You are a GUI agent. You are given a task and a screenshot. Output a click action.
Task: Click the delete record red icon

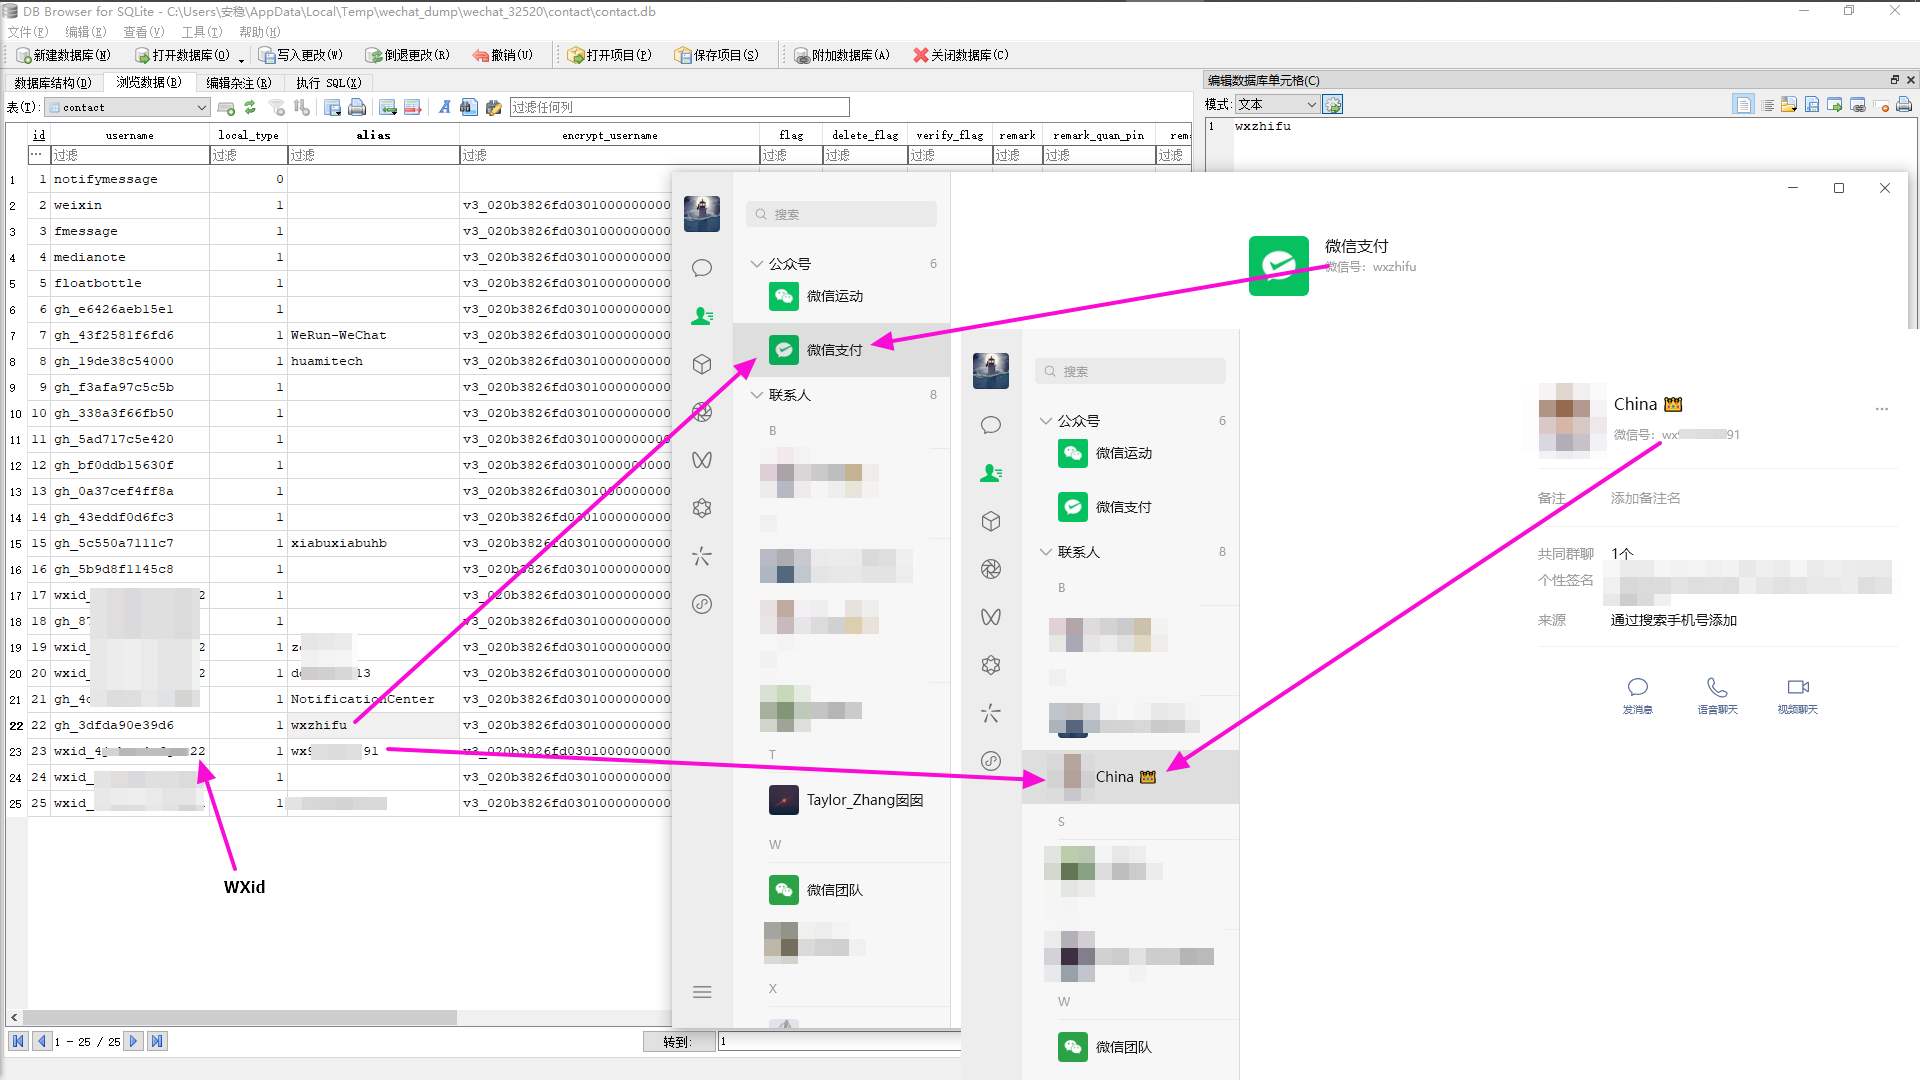(412, 107)
